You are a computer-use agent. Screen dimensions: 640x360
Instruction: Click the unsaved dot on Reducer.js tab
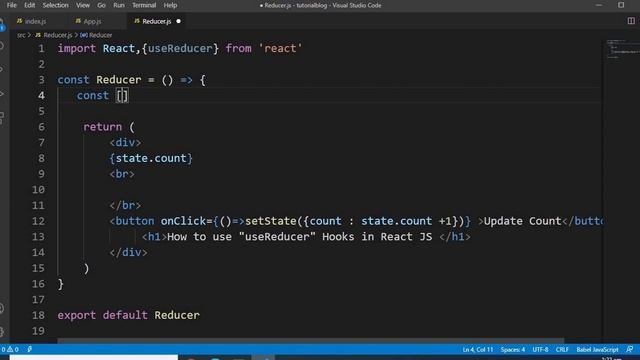pyautogui.click(x=178, y=21)
